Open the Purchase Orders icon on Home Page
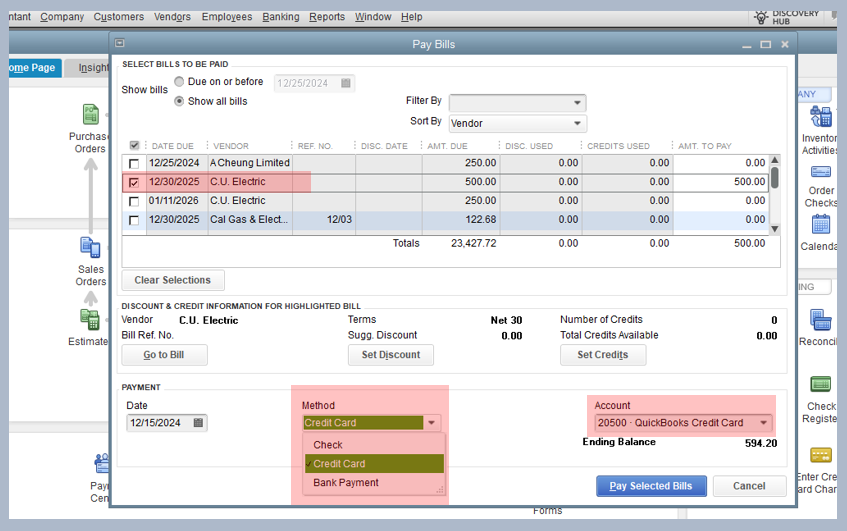Viewport: 847px width, 531px height. [91, 115]
